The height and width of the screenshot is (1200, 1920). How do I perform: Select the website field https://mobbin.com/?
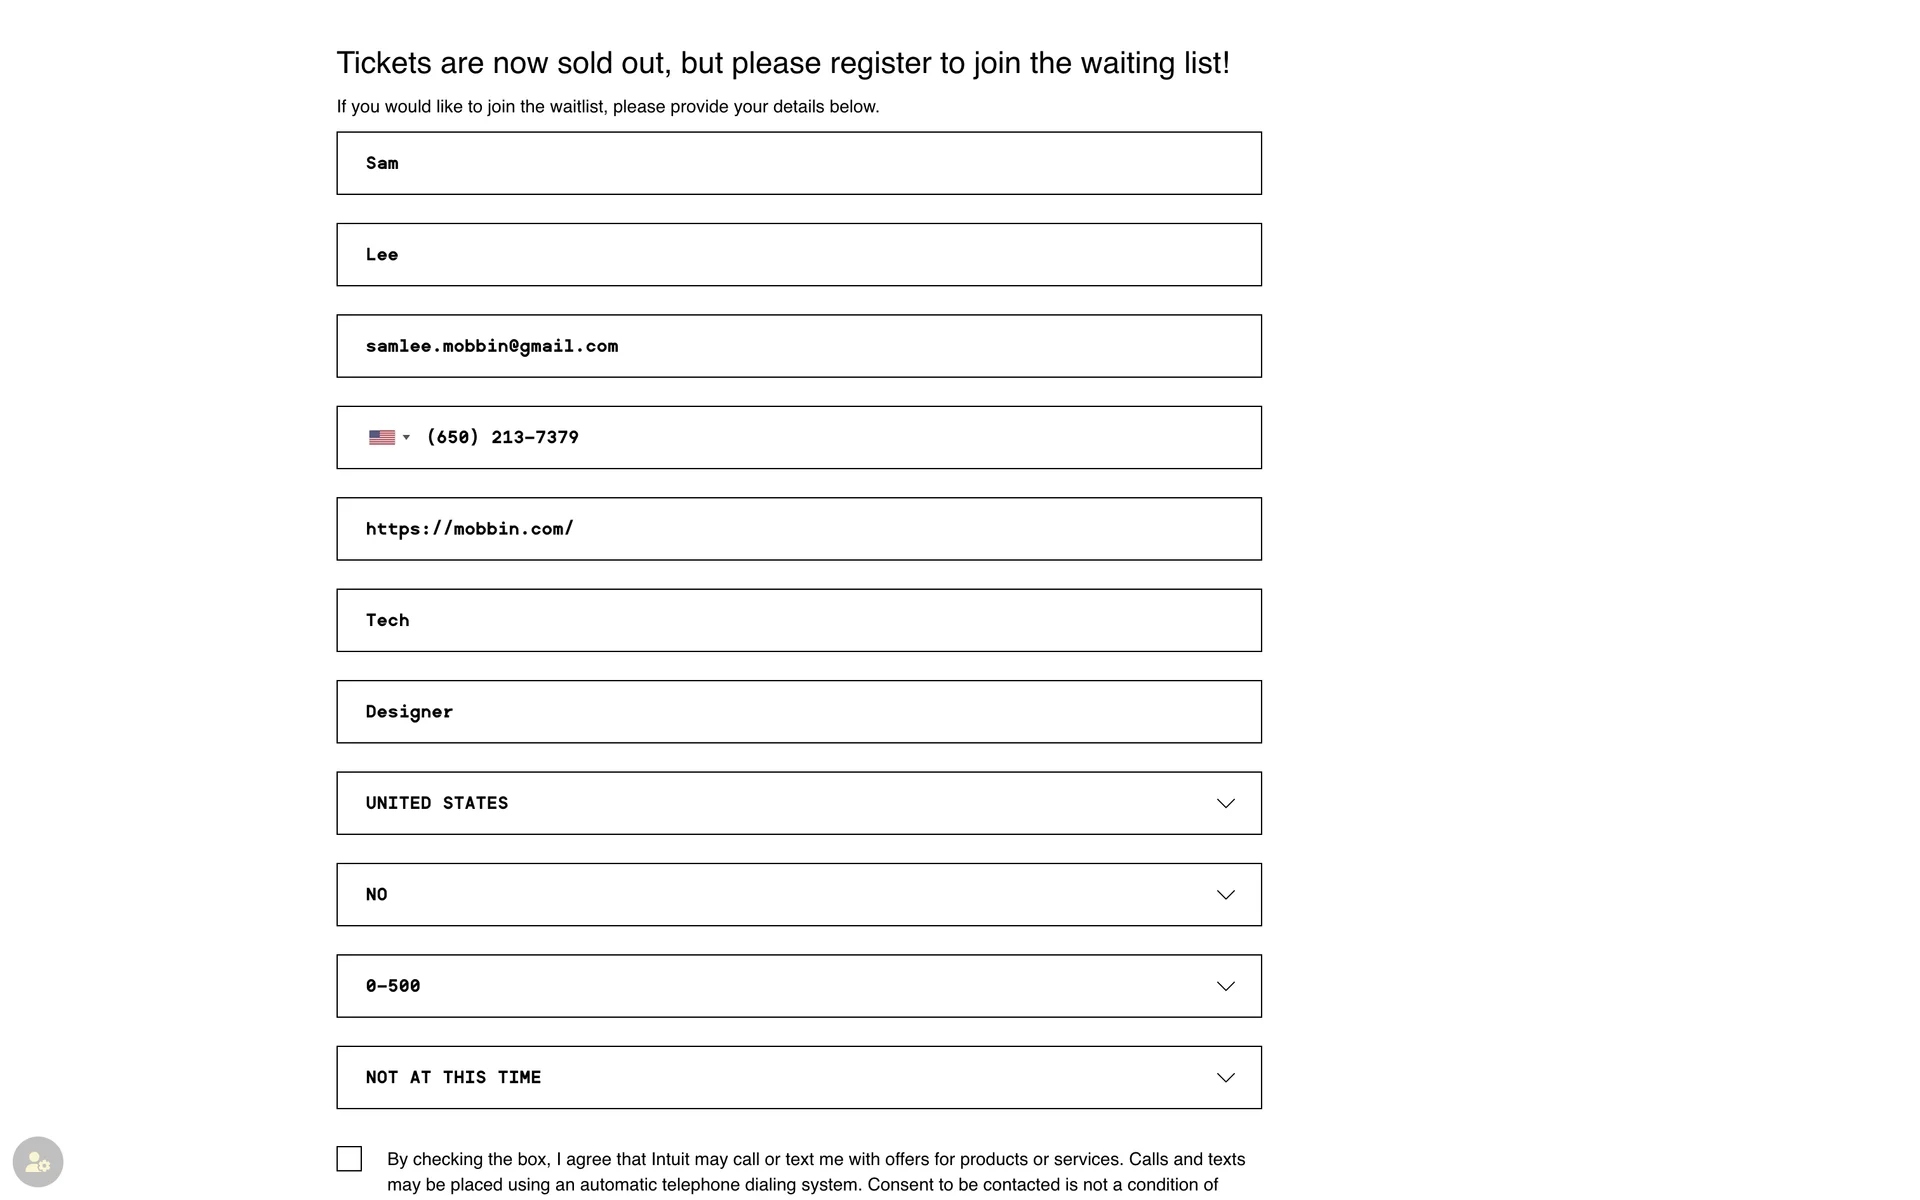tap(799, 529)
